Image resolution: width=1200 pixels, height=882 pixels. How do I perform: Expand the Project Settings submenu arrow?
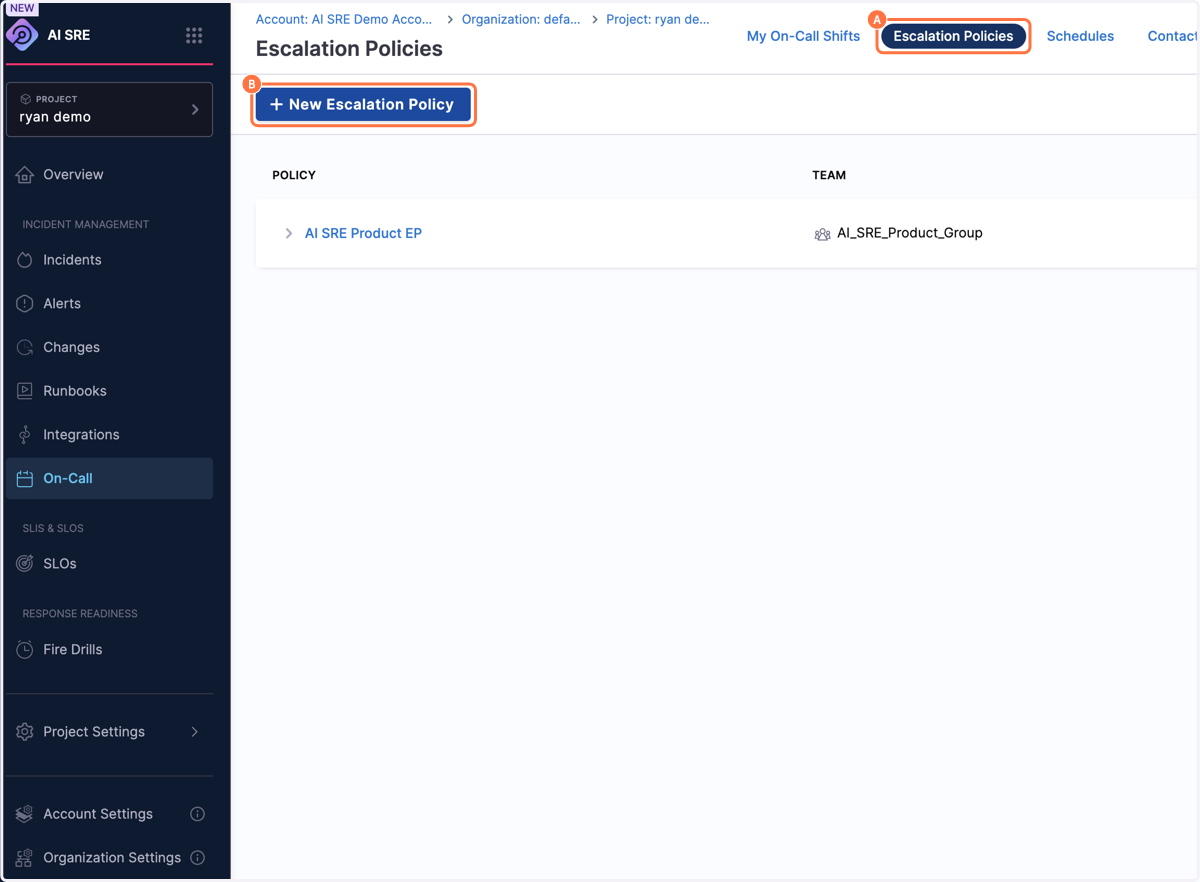(x=195, y=732)
